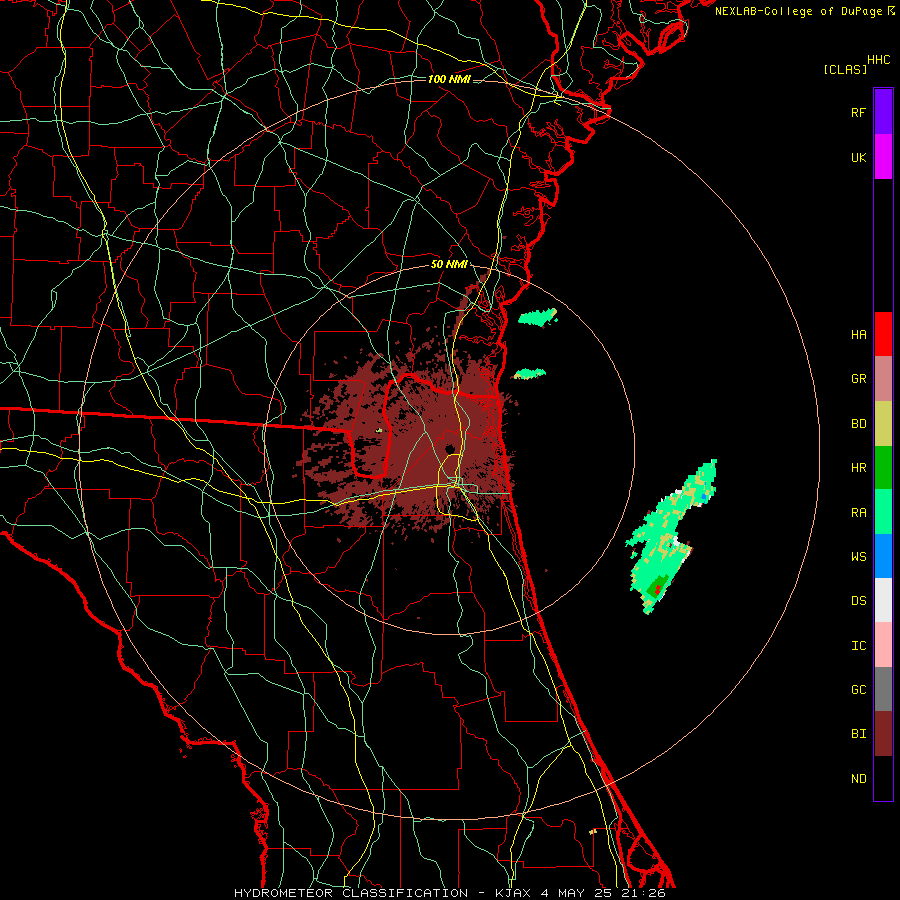
Task: Click the "ND" legend label
Action: click(858, 779)
